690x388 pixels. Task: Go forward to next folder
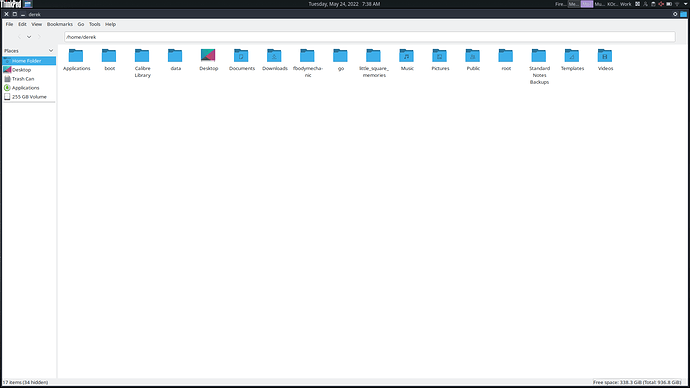click(39, 37)
